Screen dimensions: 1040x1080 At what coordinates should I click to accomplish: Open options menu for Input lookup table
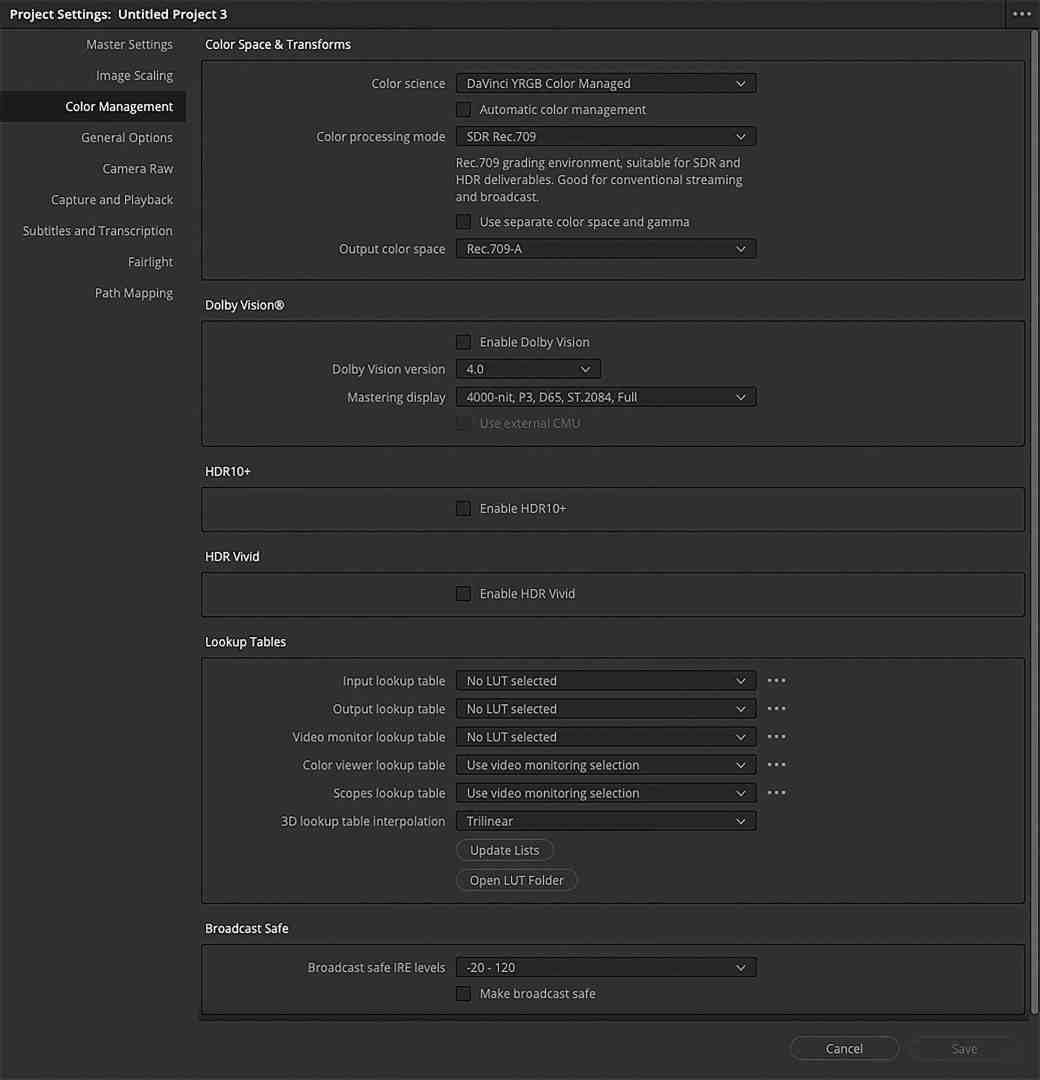(x=776, y=680)
